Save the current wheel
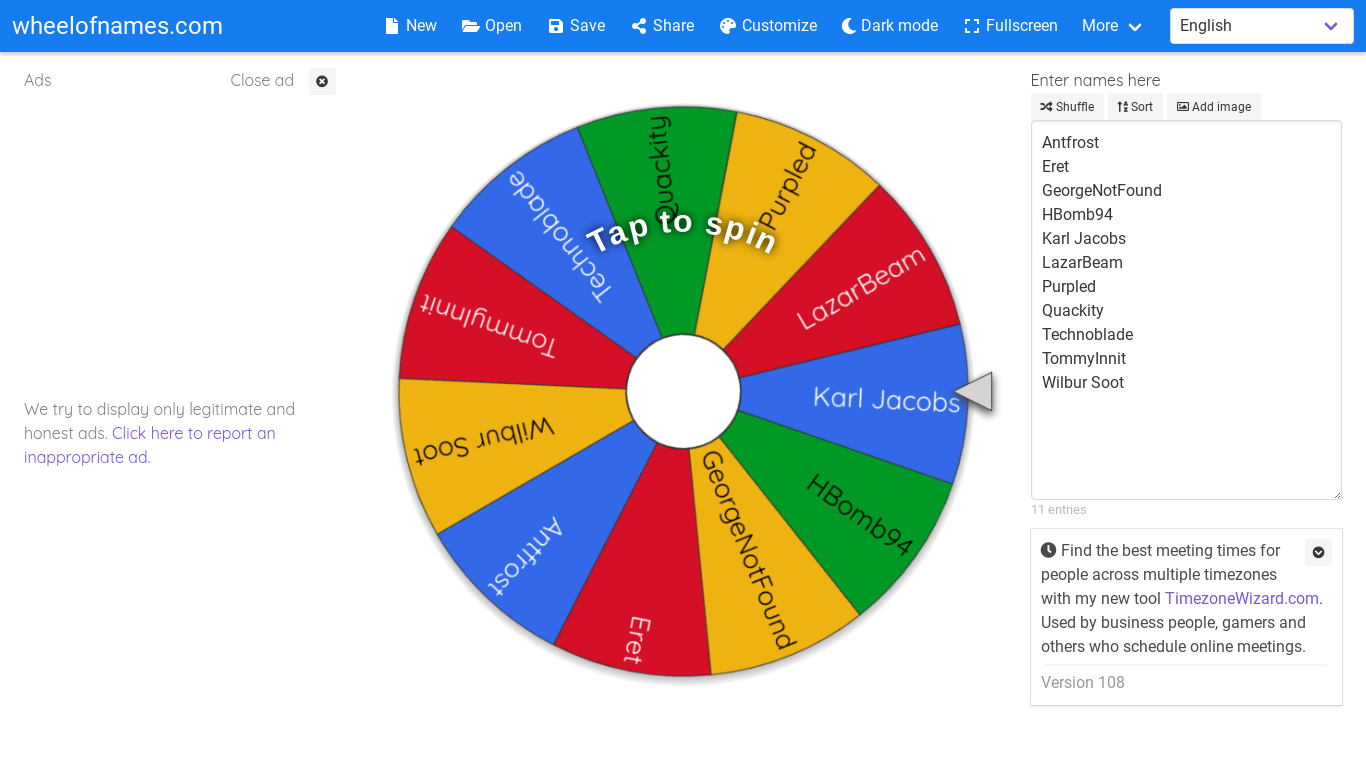The image size is (1366, 768). pos(577,26)
